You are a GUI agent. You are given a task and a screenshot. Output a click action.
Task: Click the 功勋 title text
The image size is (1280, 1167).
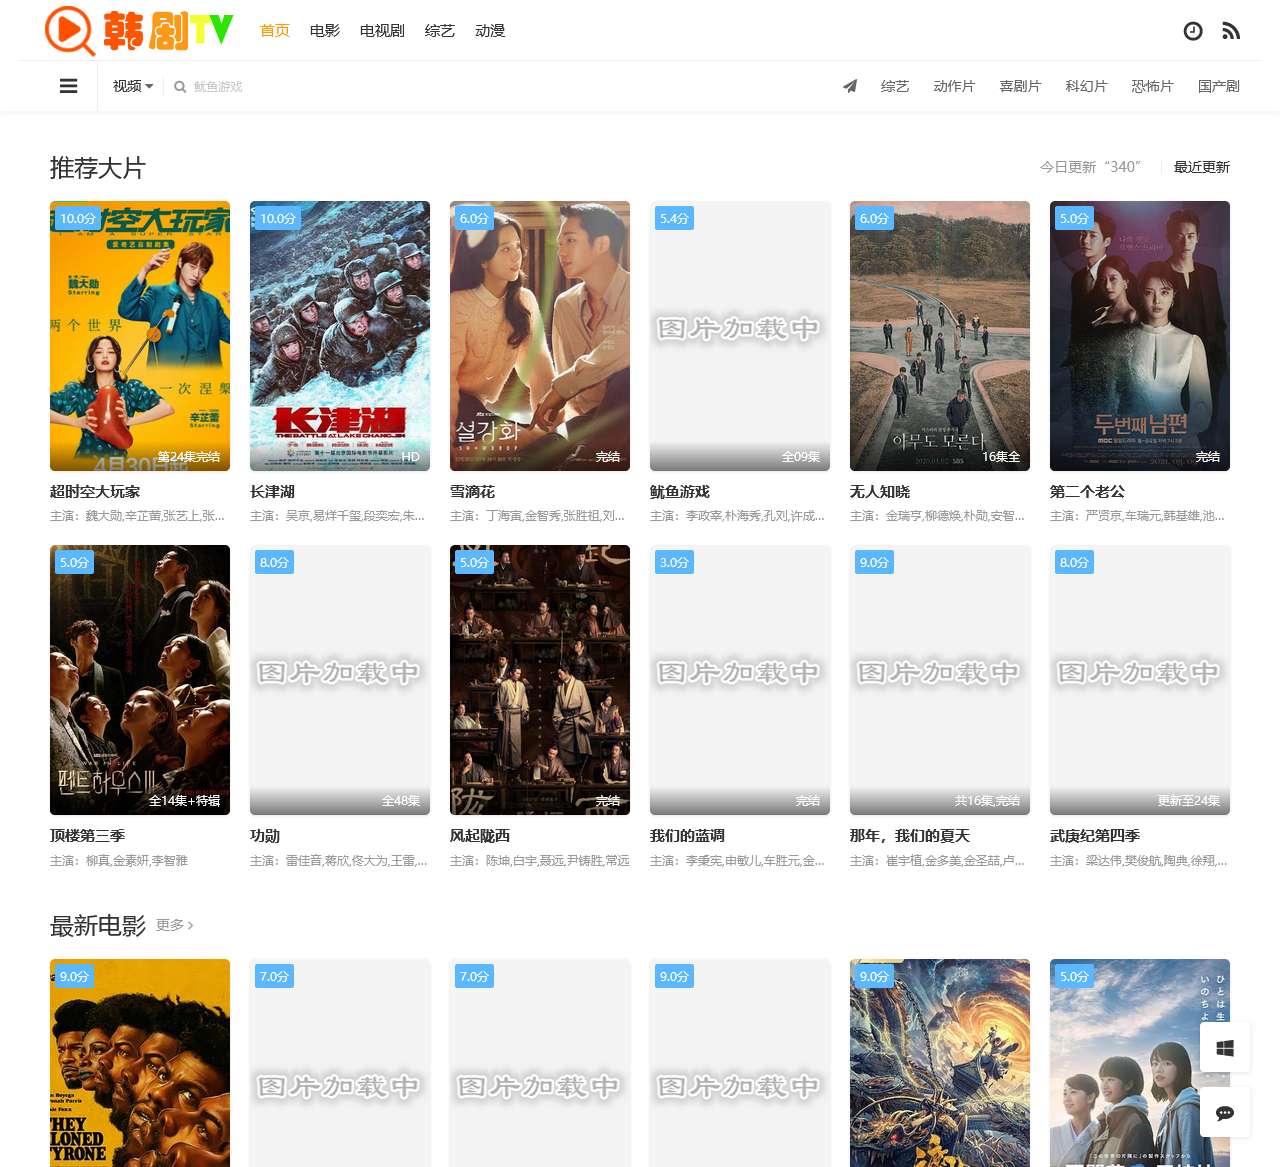[265, 836]
